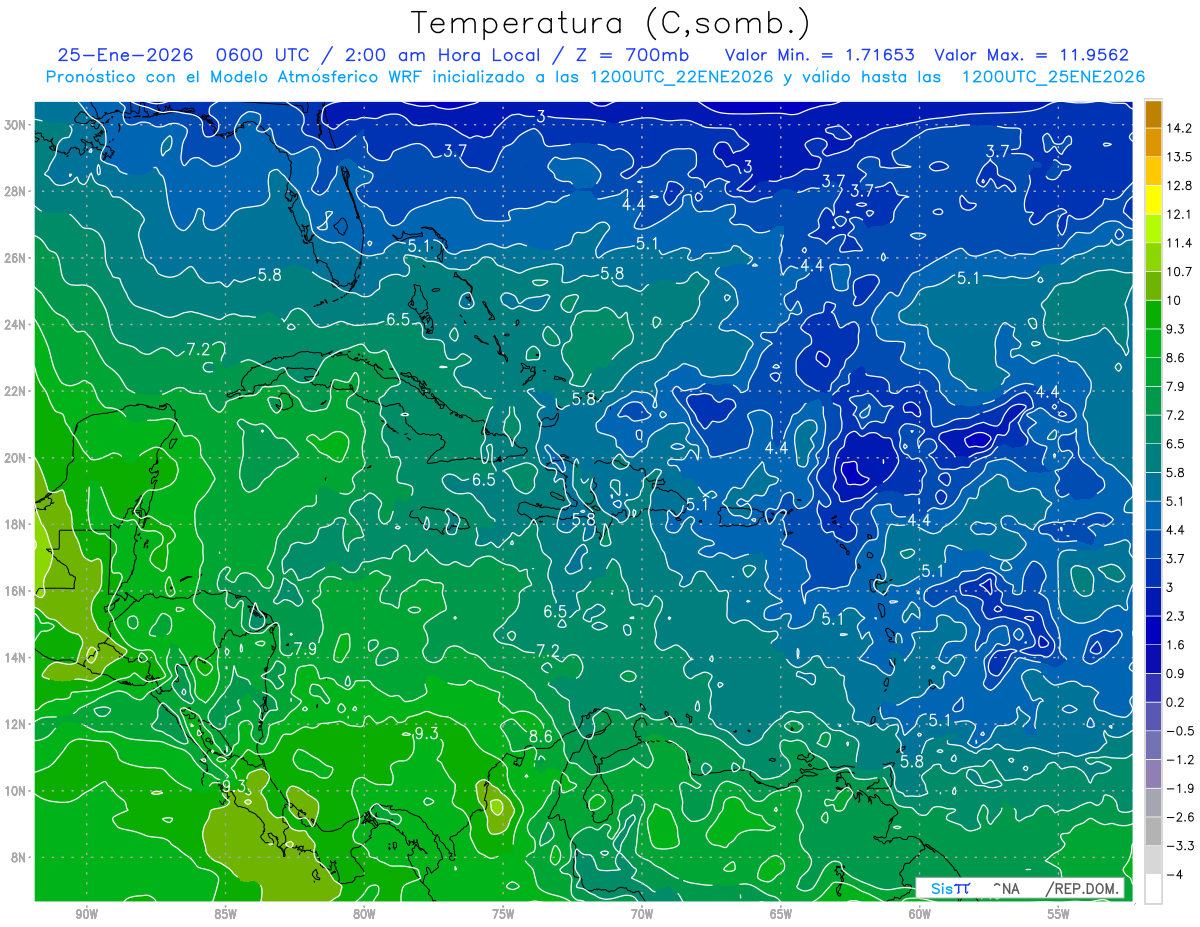Pick the brown swatch above 14.2 on the scale
Viewport: 1200px width, 927px height.
[x=1153, y=114]
